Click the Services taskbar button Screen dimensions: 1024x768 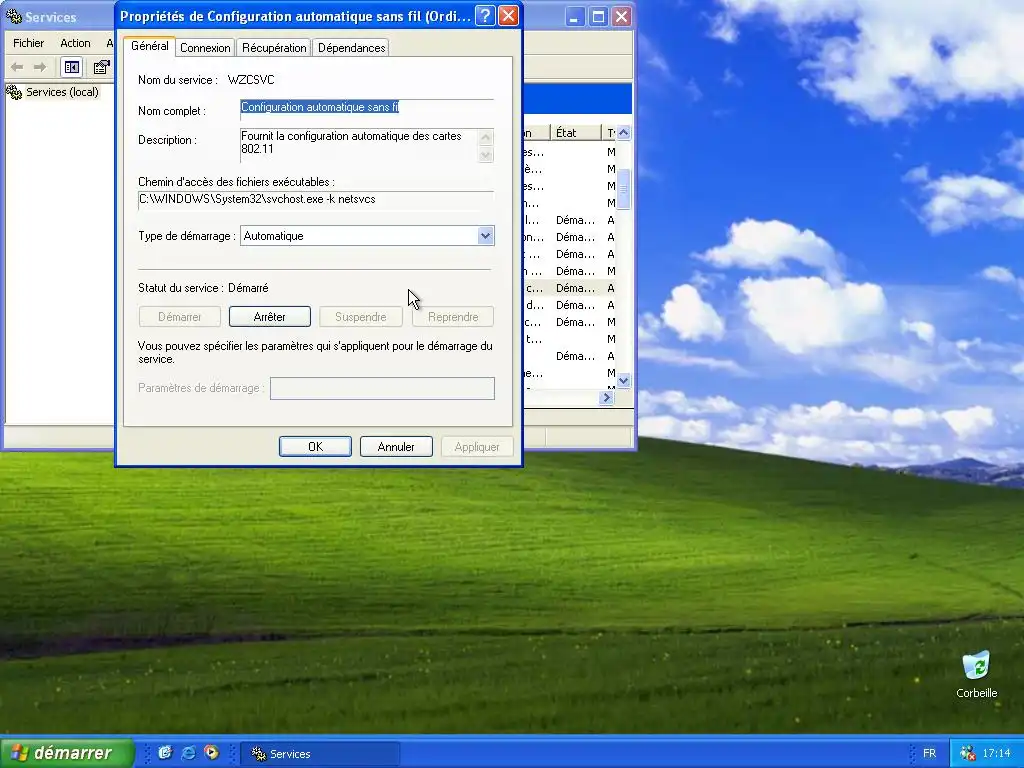click(320, 754)
